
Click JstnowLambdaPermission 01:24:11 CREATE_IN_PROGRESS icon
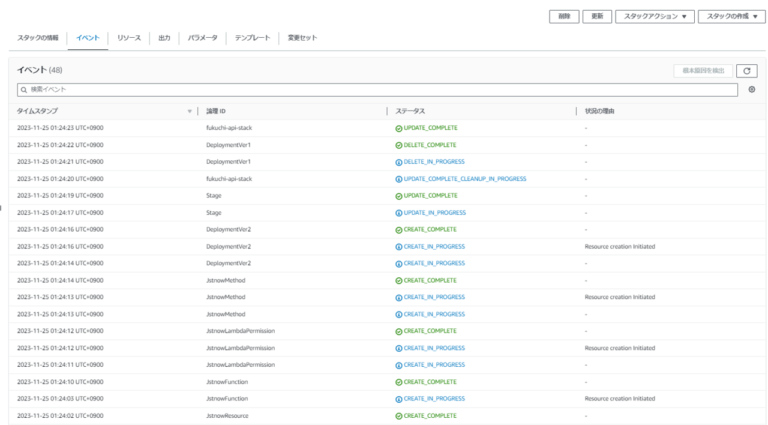point(399,365)
